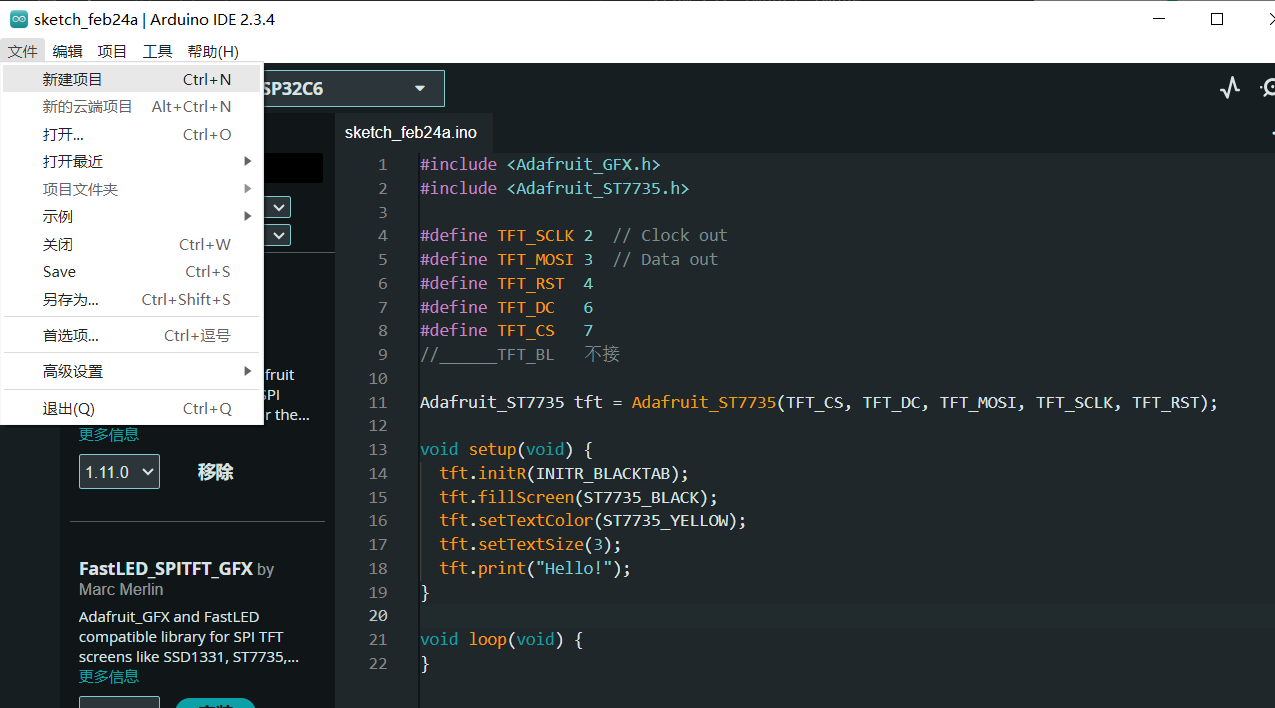Image resolution: width=1275 pixels, height=708 pixels.
Task: Click the 文件 menu in menu bar
Action: click(x=23, y=51)
